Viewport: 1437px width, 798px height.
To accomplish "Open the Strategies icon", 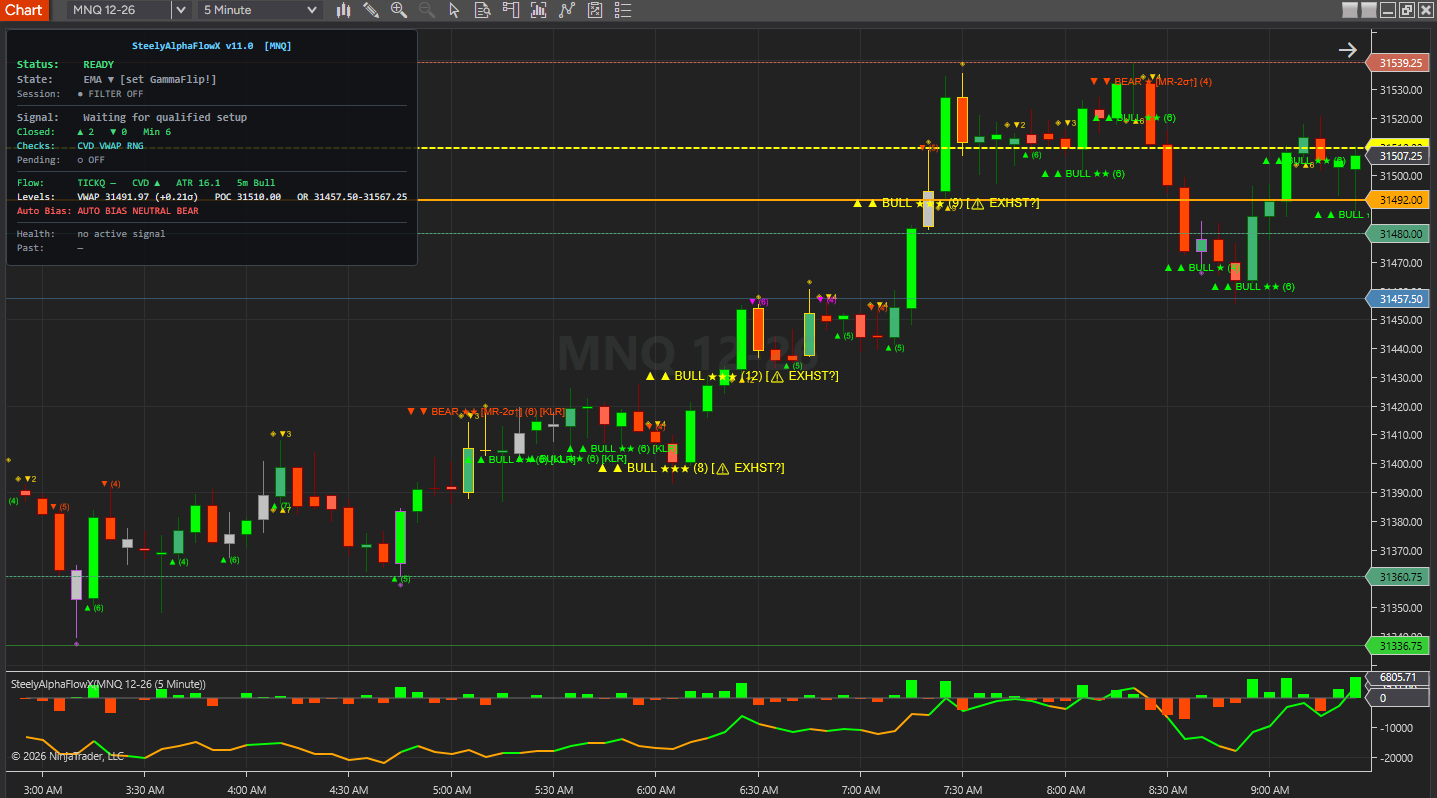I will click(567, 10).
